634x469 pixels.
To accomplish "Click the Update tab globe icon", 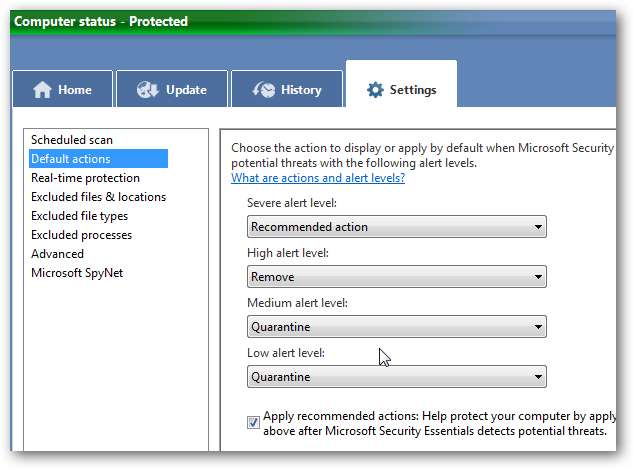I will tap(148, 90).
